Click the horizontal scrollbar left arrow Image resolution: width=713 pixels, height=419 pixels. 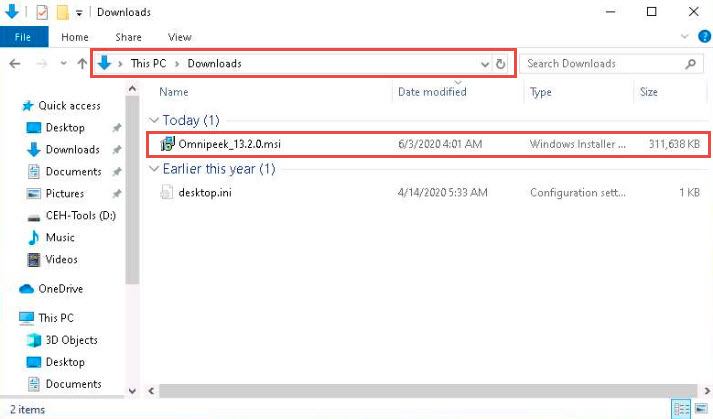[151, 391]
